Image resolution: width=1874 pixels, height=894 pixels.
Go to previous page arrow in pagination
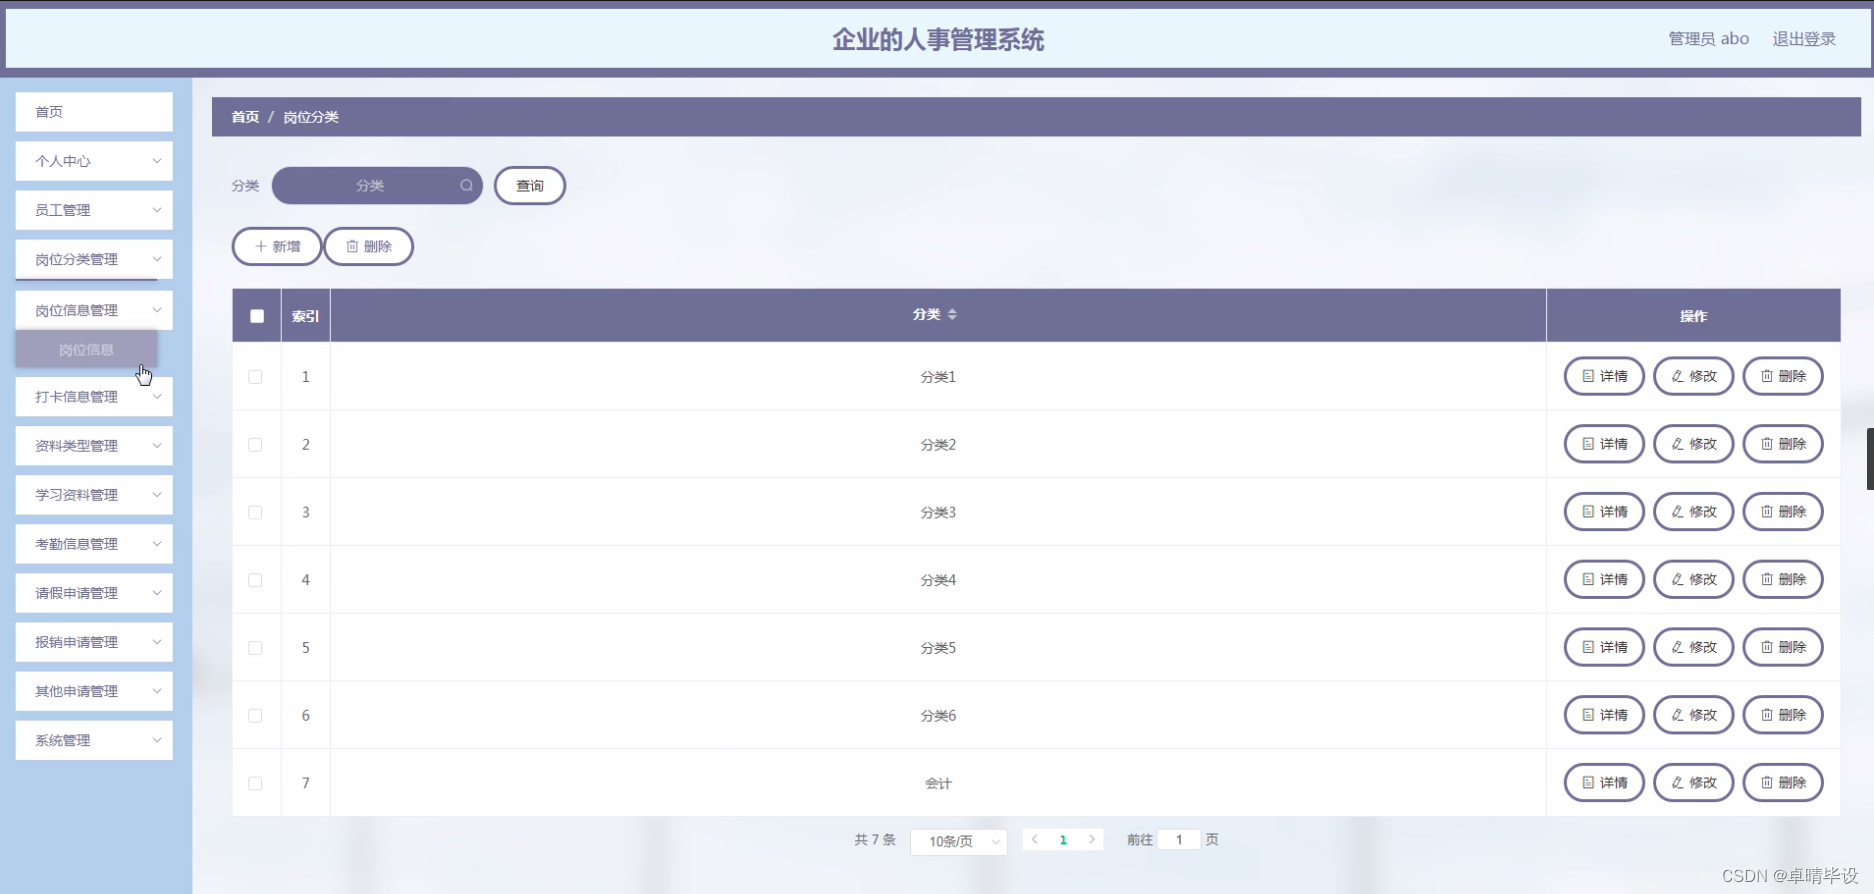click(1034, 840)
